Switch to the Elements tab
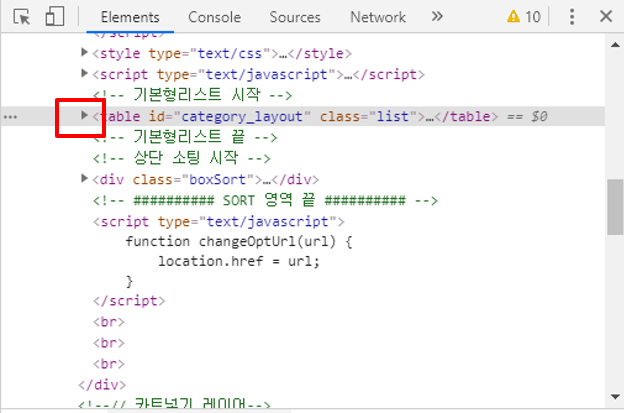Viewport: 624px width, 413px height. tap(130, 17)
